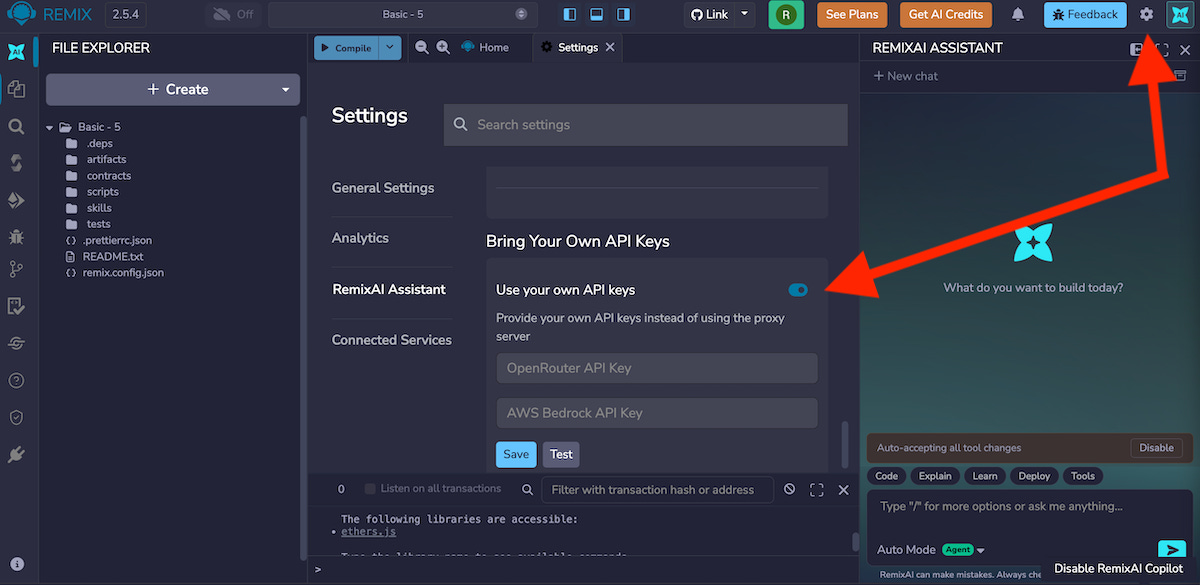Screen dimensions: 1200x585
Task: Click the notifications bell icon
Action: point(1018,15)
